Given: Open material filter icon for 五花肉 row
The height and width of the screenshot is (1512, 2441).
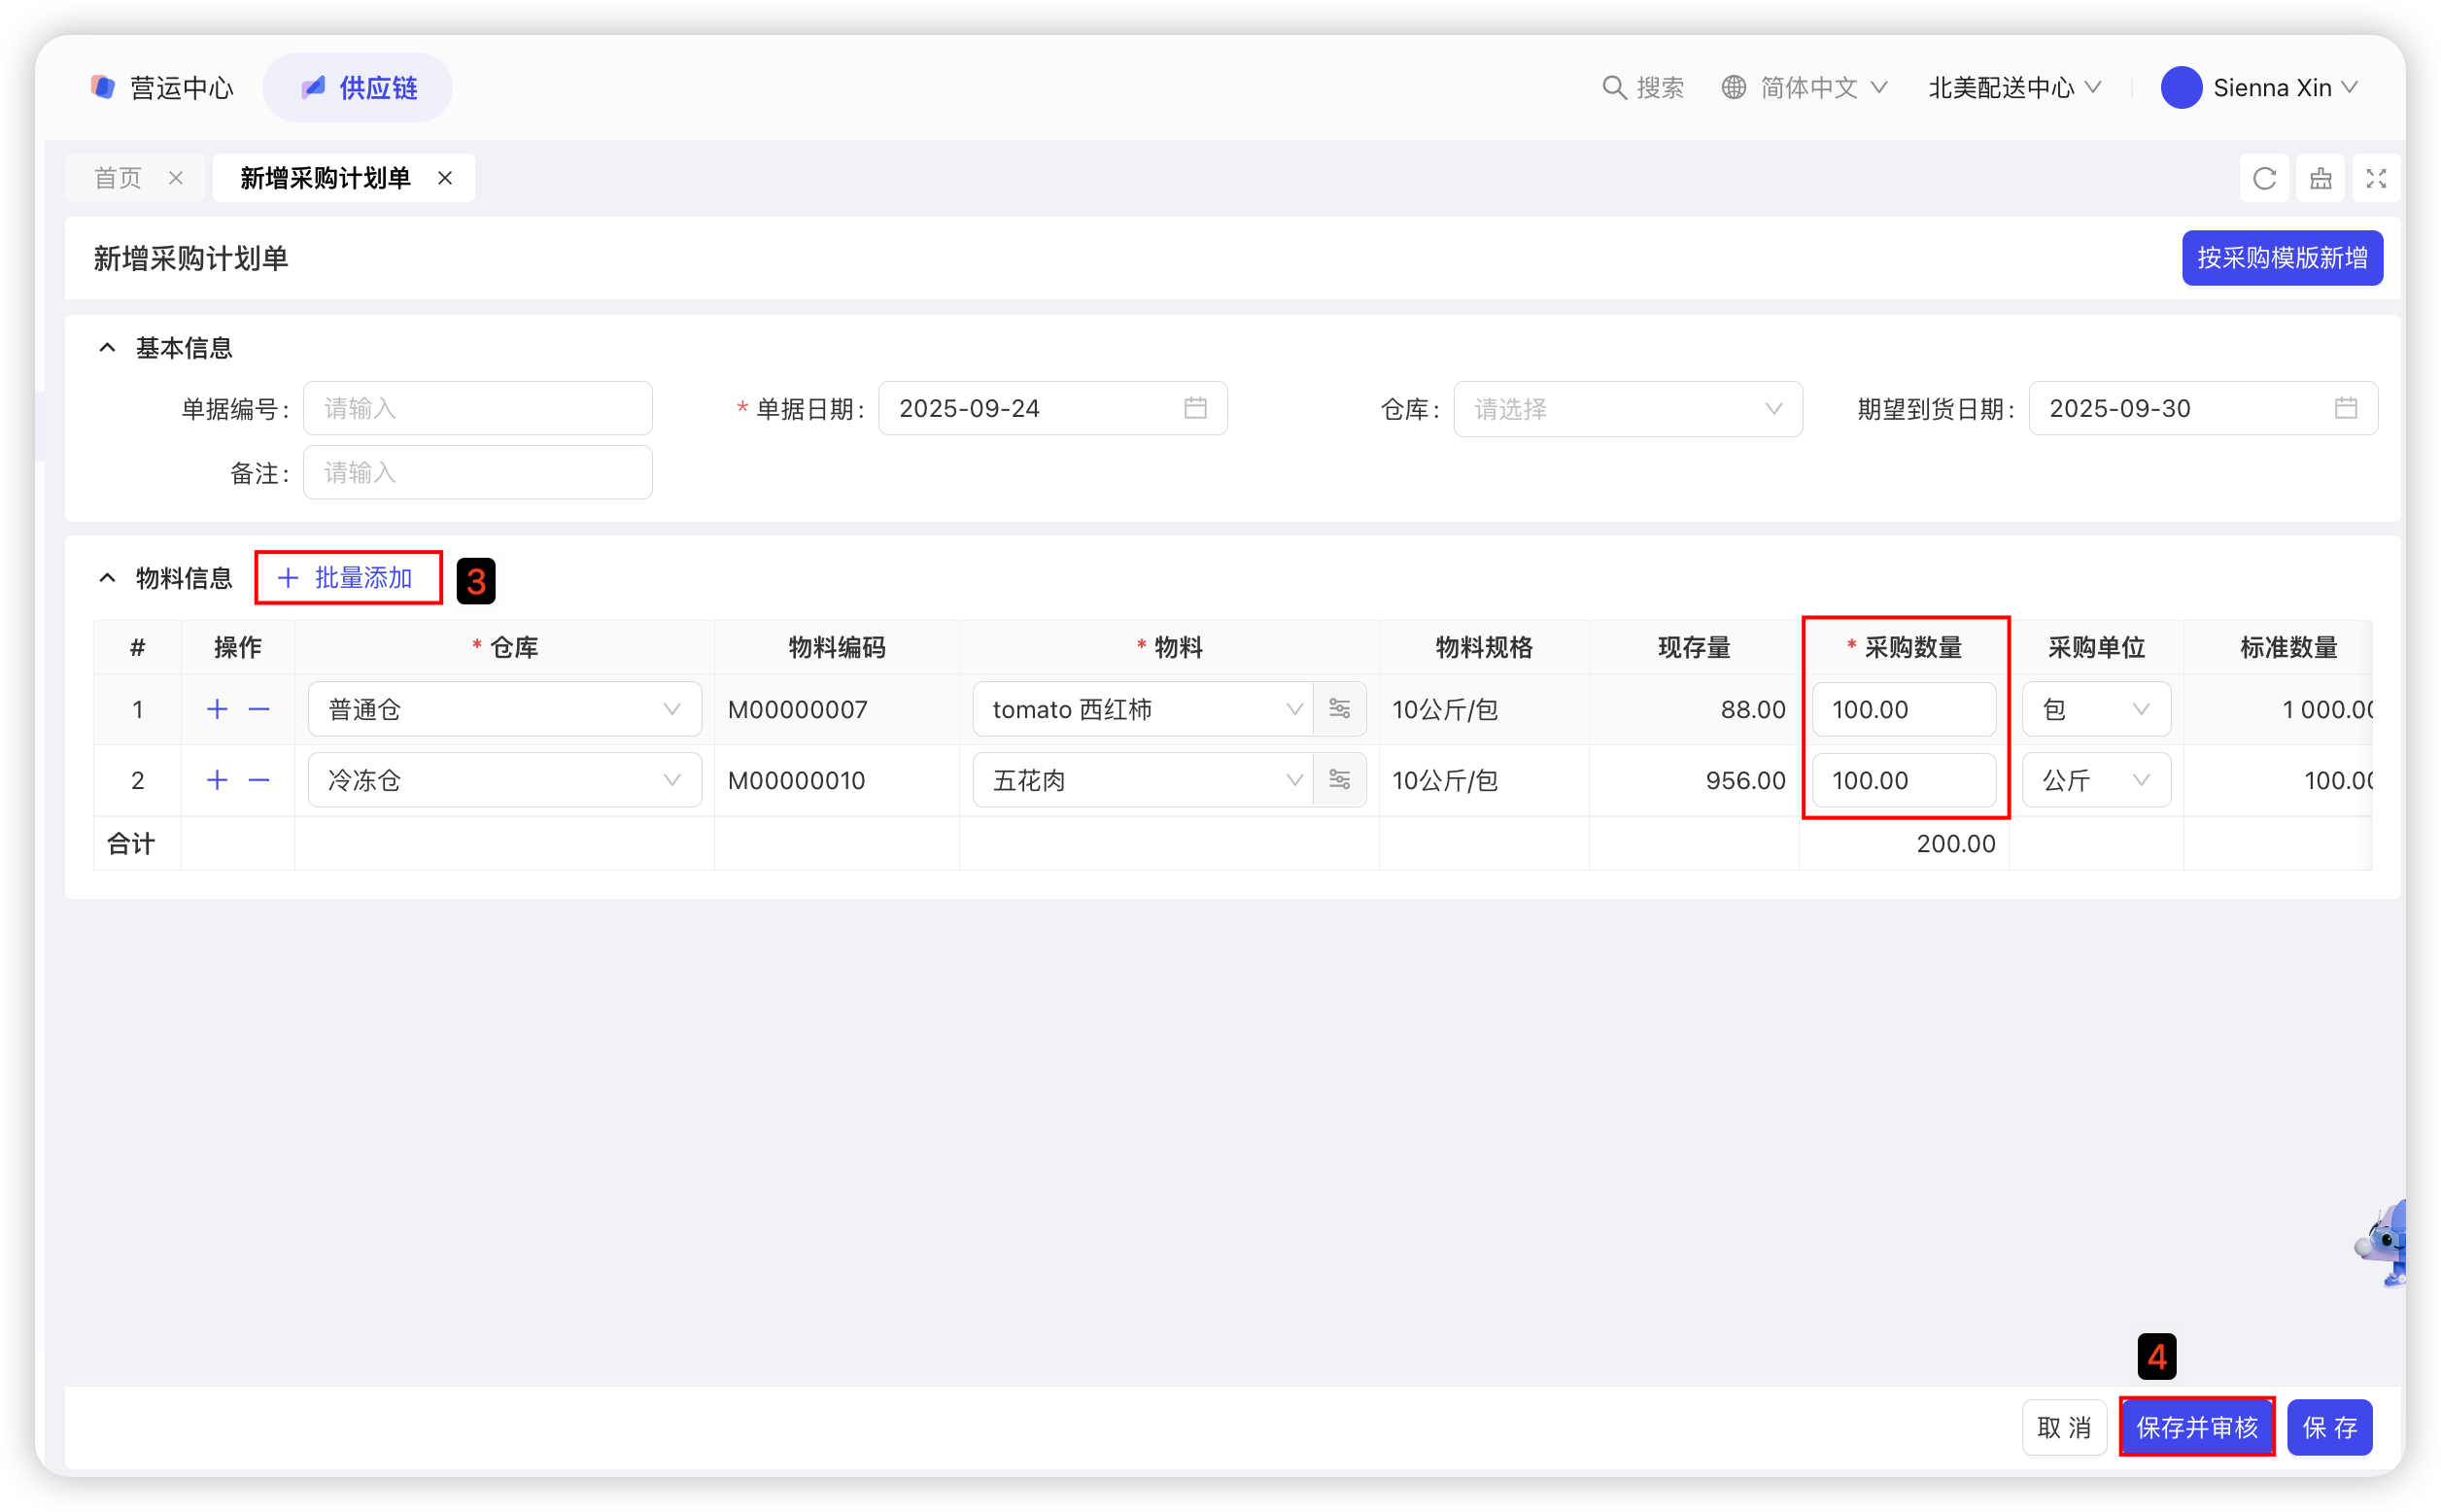Looking at the screenshot, I should coord(1339,780).
